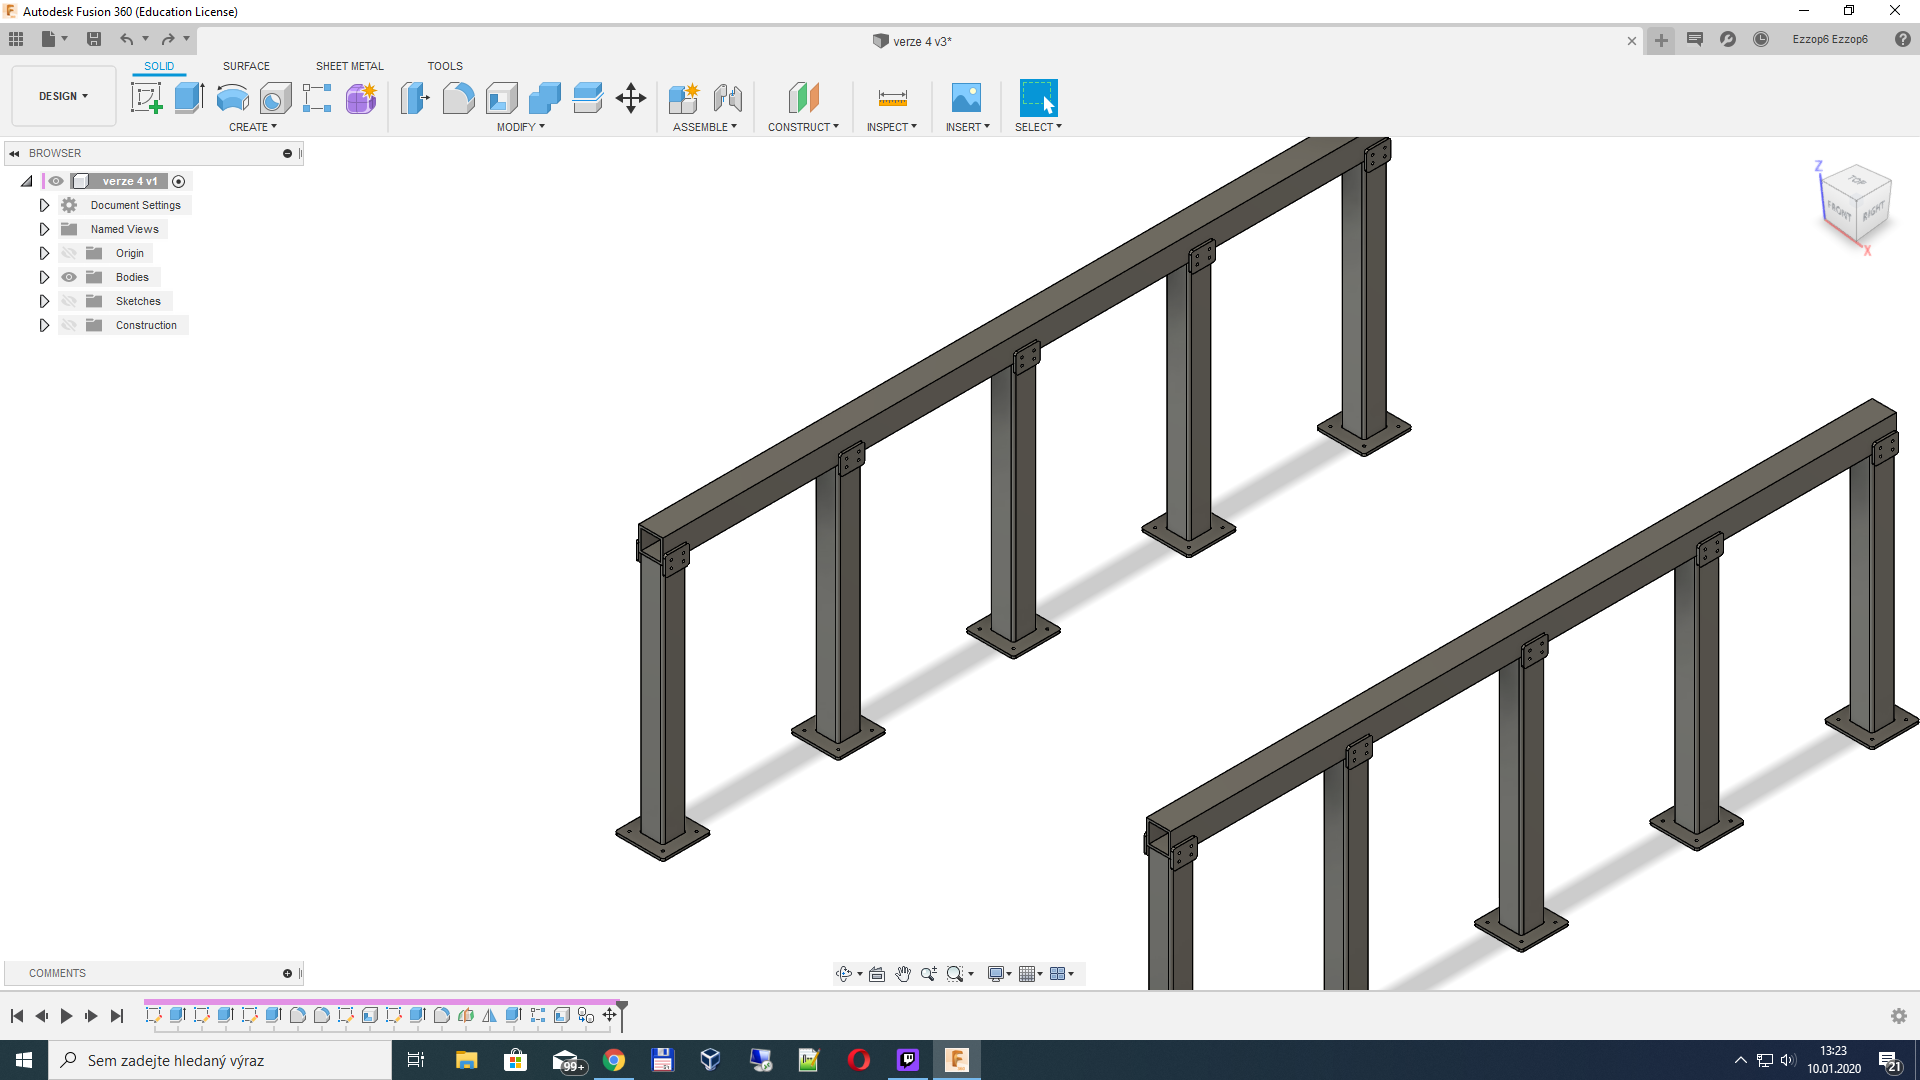Expand the Document Settings node
The image size is (1920, 1080).
[44, 205]
